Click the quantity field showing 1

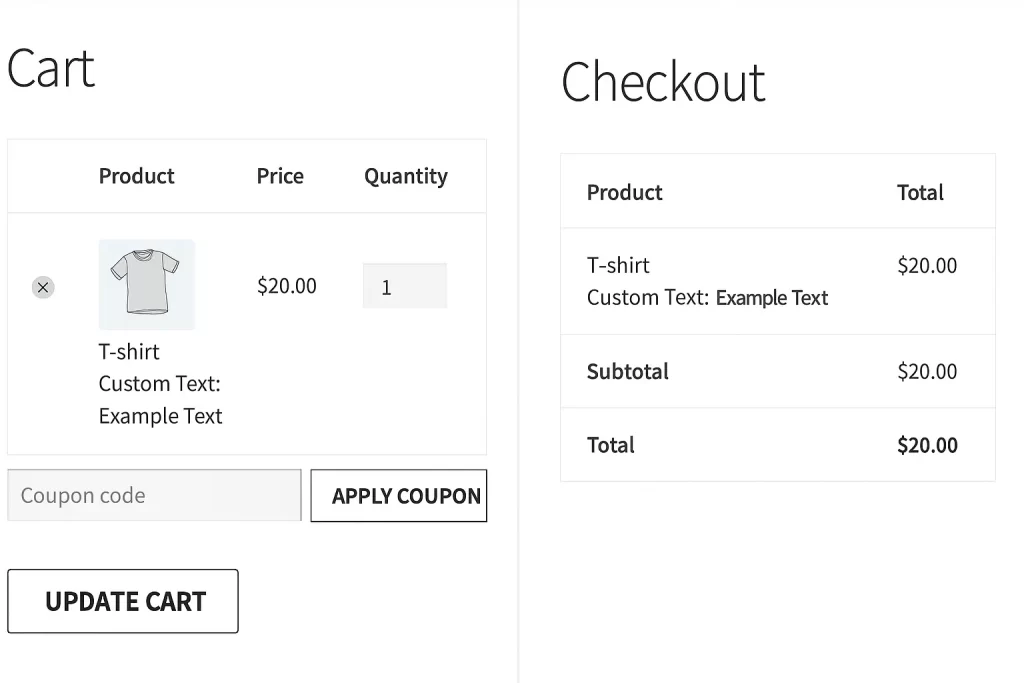point(404,287)
